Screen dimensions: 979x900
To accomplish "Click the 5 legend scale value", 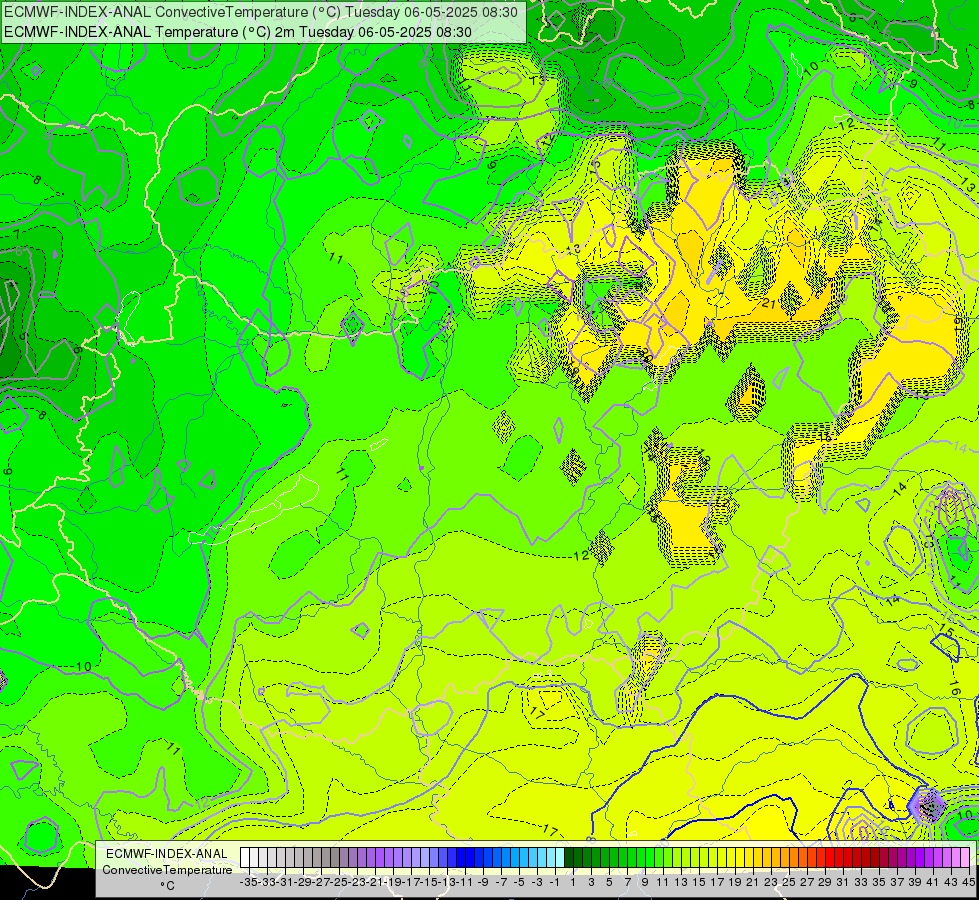I will [x=609, y=882].
